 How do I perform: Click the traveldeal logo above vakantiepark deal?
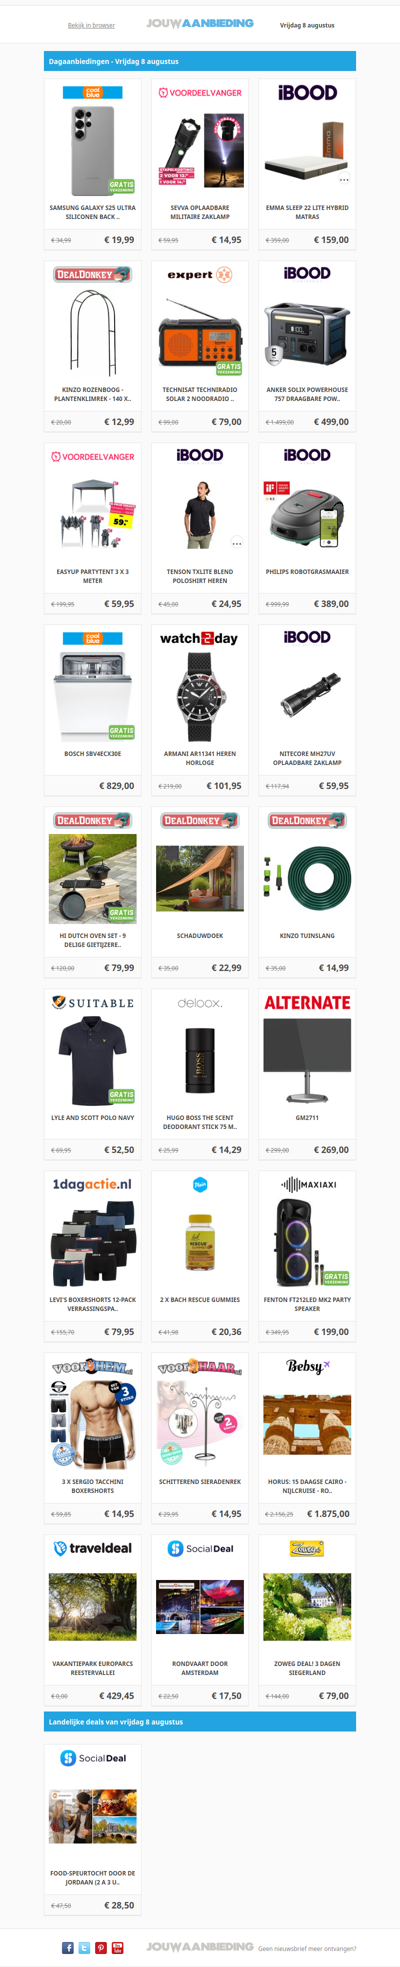tap(92, 1548)
